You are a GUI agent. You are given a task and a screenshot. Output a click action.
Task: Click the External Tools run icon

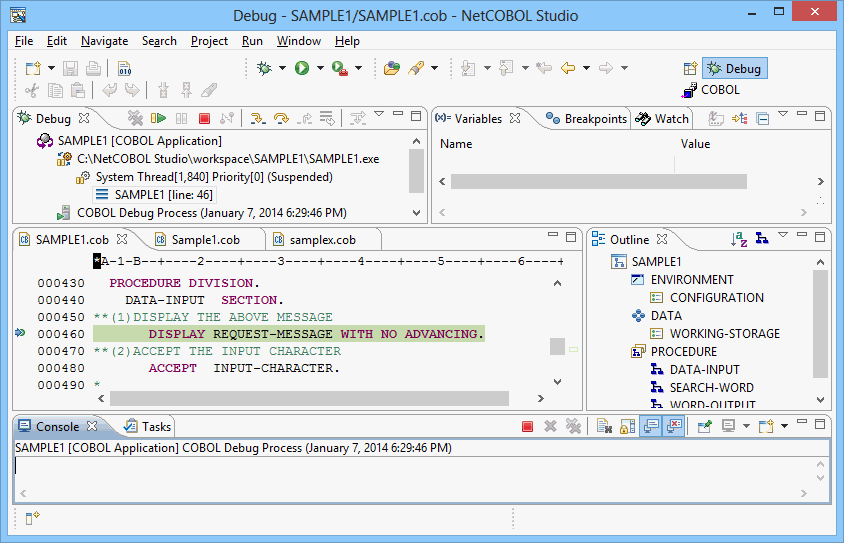340,68
